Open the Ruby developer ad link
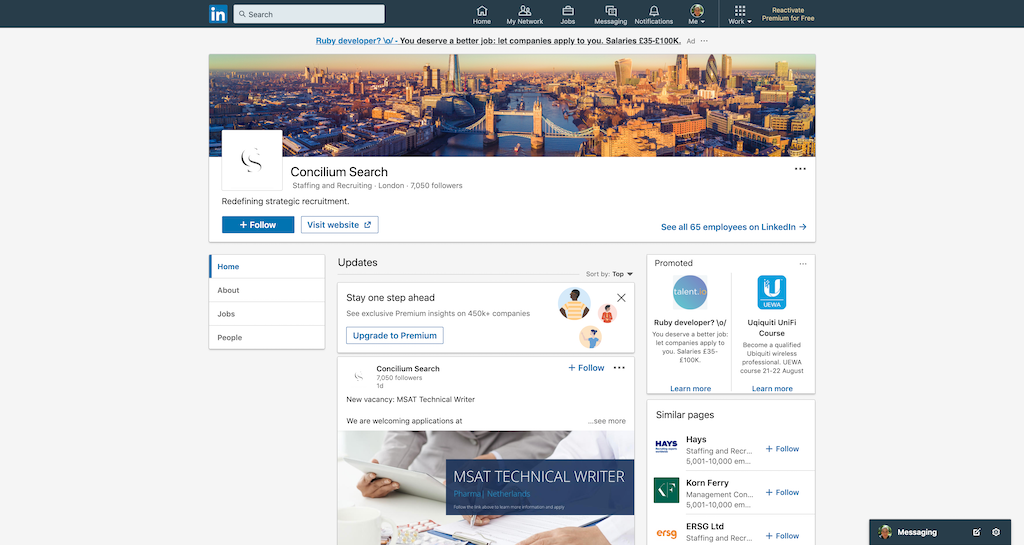 click(498, 40)
